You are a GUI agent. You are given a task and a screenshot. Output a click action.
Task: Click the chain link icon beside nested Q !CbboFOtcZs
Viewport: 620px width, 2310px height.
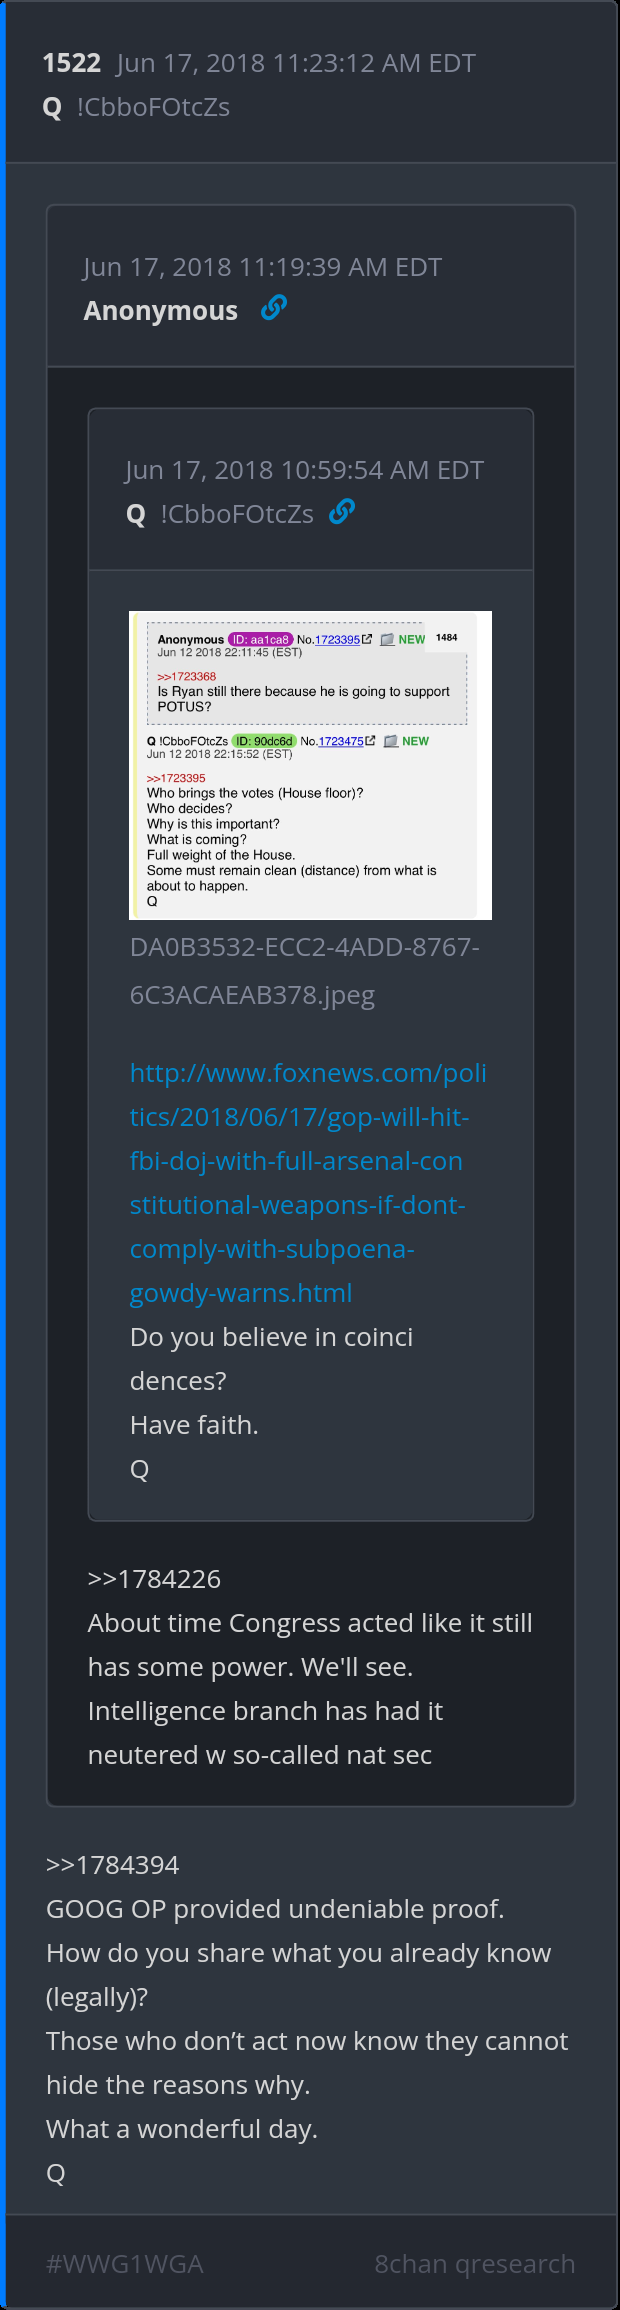(x=342, y=512)
